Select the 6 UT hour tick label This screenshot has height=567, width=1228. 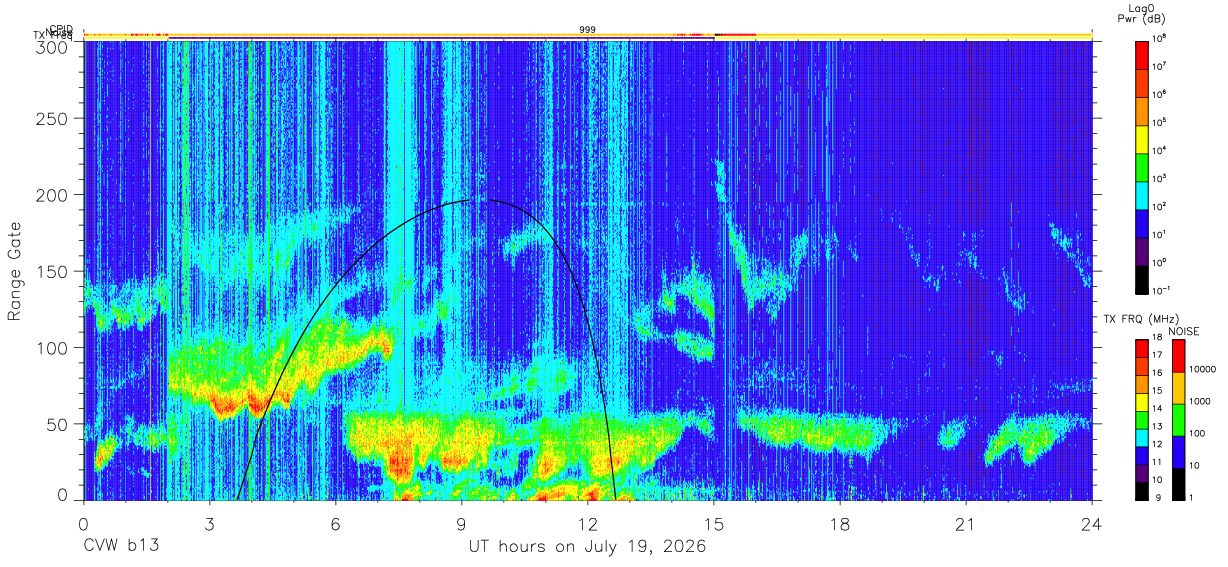click(336, 524)
